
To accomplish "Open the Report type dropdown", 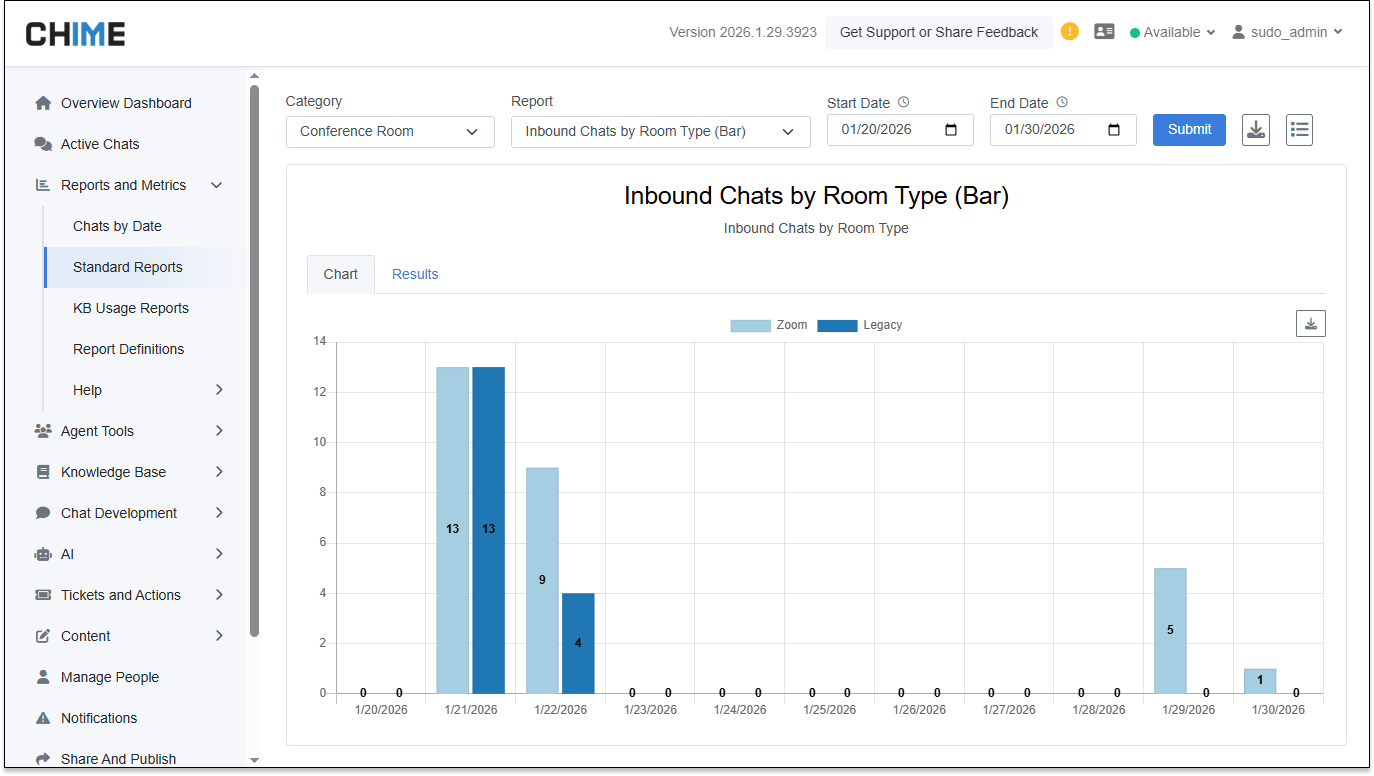I will tap(660, 132).
